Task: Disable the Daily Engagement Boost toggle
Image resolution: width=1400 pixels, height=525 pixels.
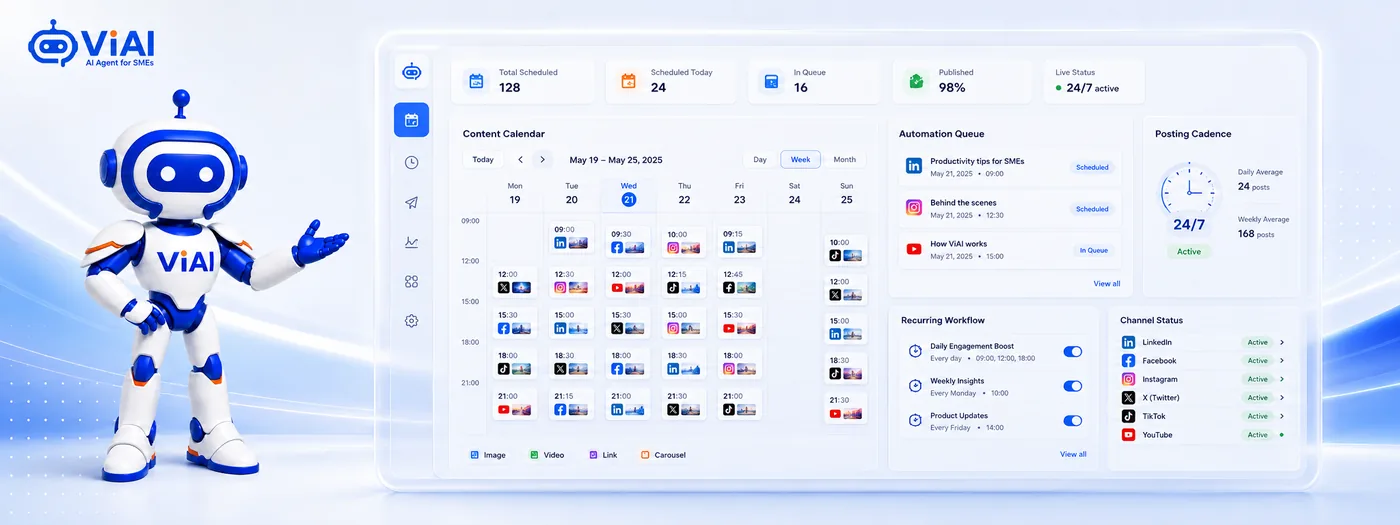Action: coord(1072,351)
